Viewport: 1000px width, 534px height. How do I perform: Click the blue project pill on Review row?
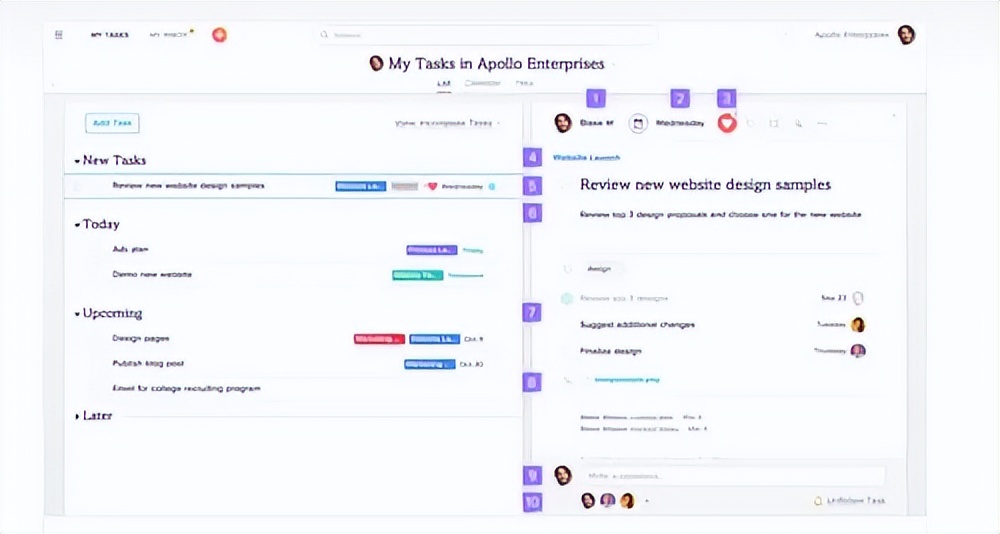[360, 186]
